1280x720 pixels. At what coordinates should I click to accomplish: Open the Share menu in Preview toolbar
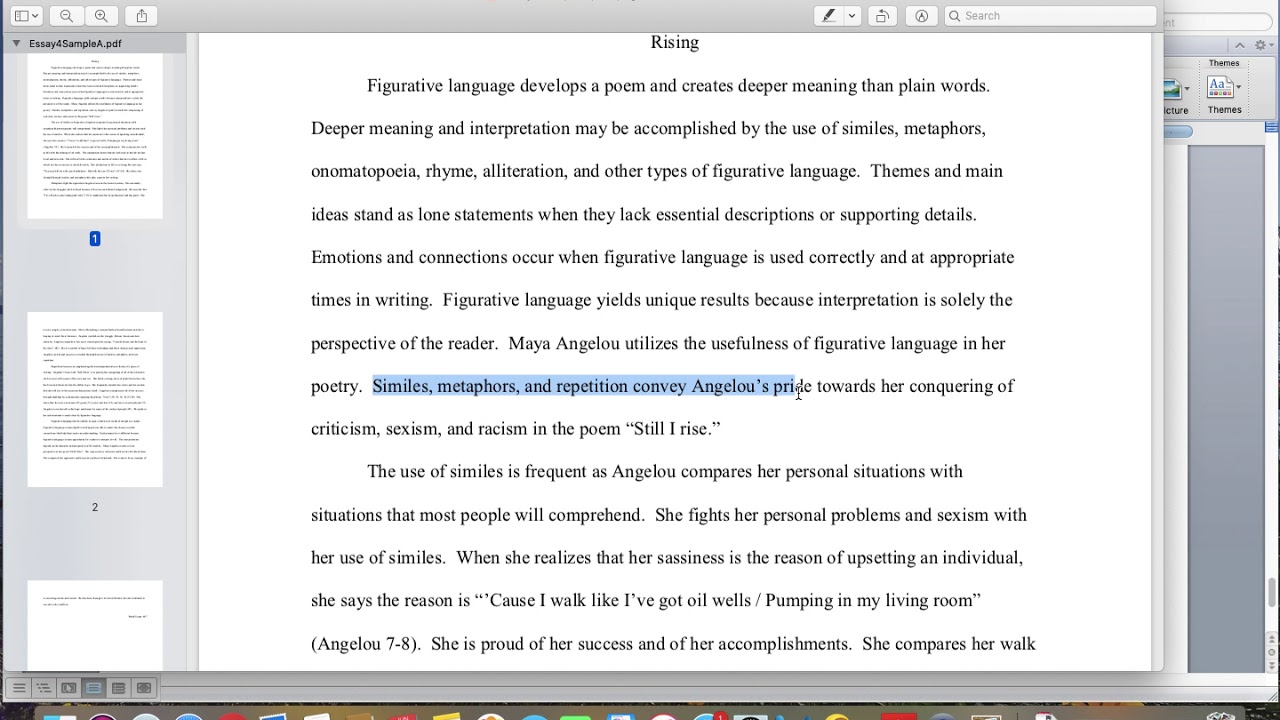[x=141, y=16]
